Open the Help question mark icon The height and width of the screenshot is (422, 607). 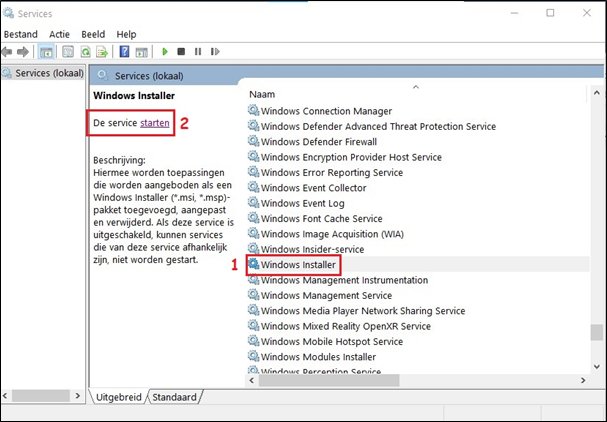(124, 51)
